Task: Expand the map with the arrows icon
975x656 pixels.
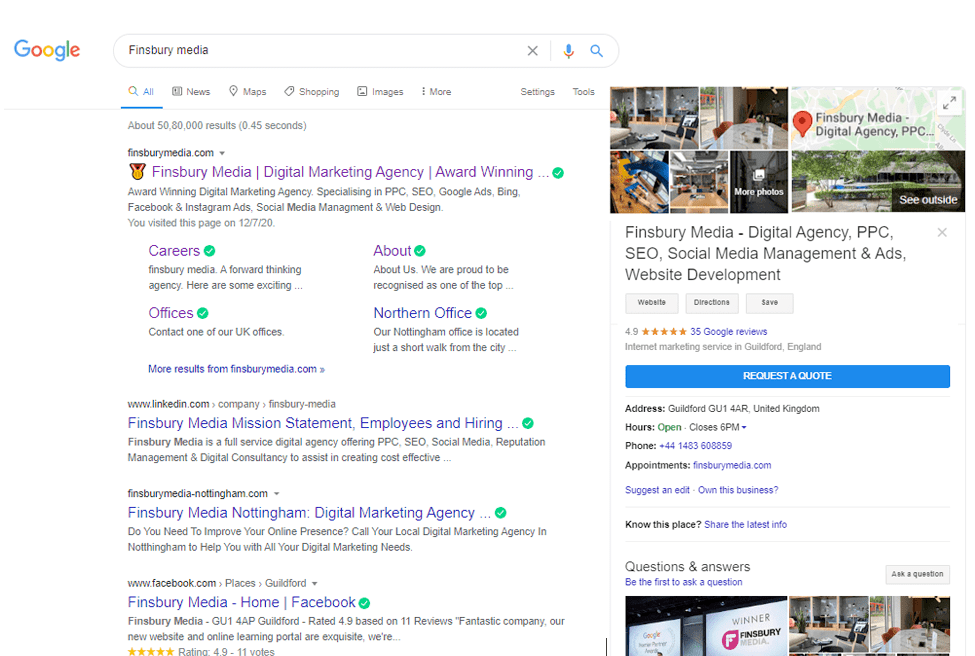Action: point(950,102)
